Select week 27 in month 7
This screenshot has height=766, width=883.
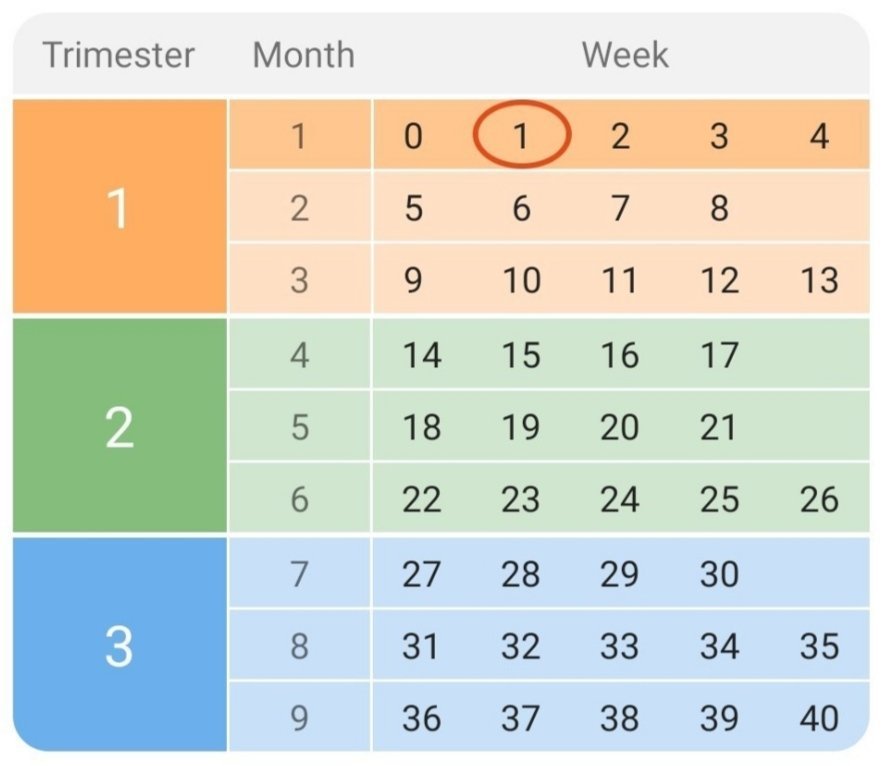(x=420, y=574)
